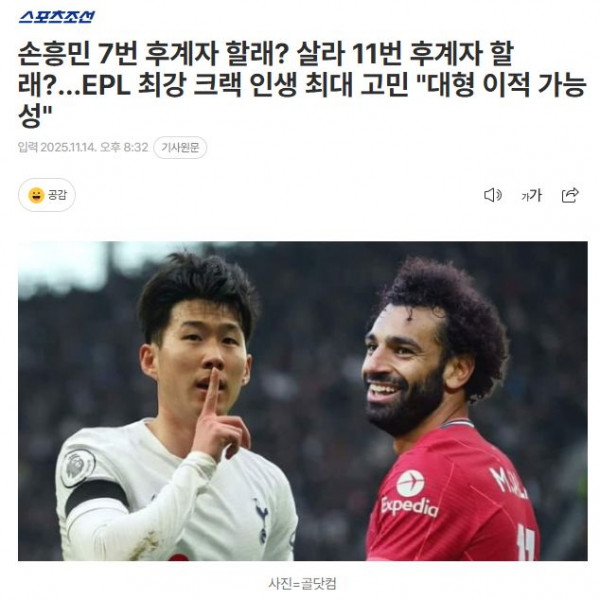
Task: Open the 스포츠조선 publisher logo
Action: tap(57, 16)
